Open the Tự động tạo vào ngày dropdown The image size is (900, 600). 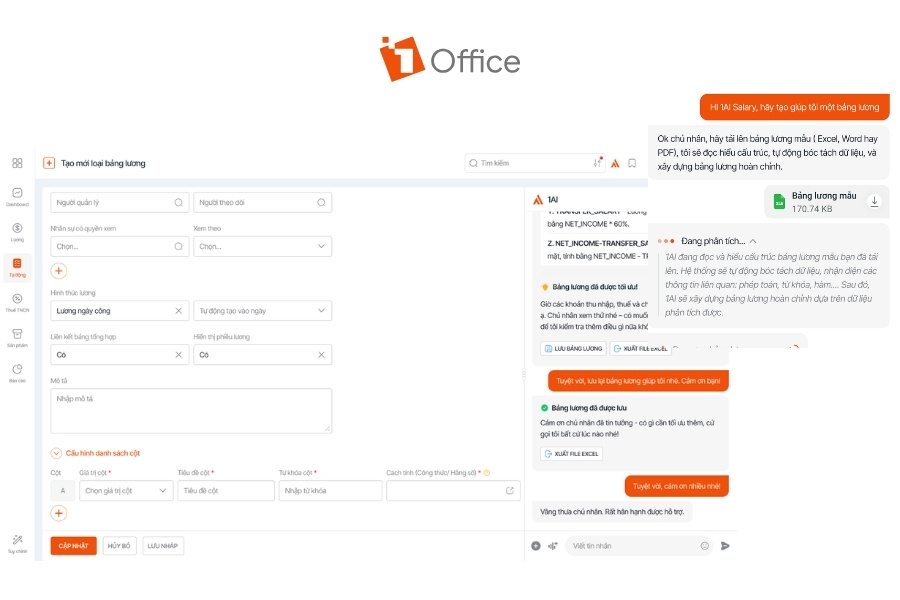(x=263, y=311)
